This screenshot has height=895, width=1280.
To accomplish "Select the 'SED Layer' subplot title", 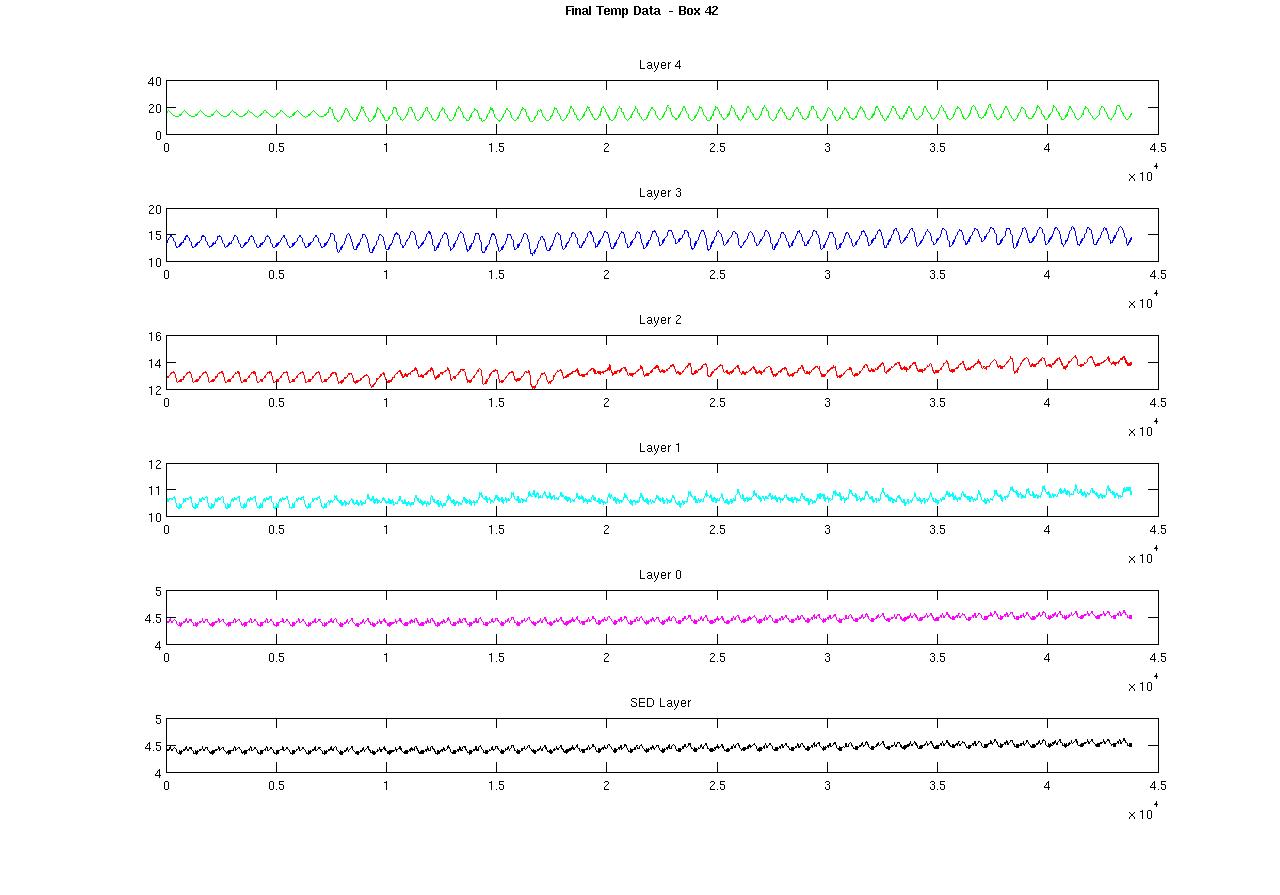I will pyautogui.click(x=660, y=703).
